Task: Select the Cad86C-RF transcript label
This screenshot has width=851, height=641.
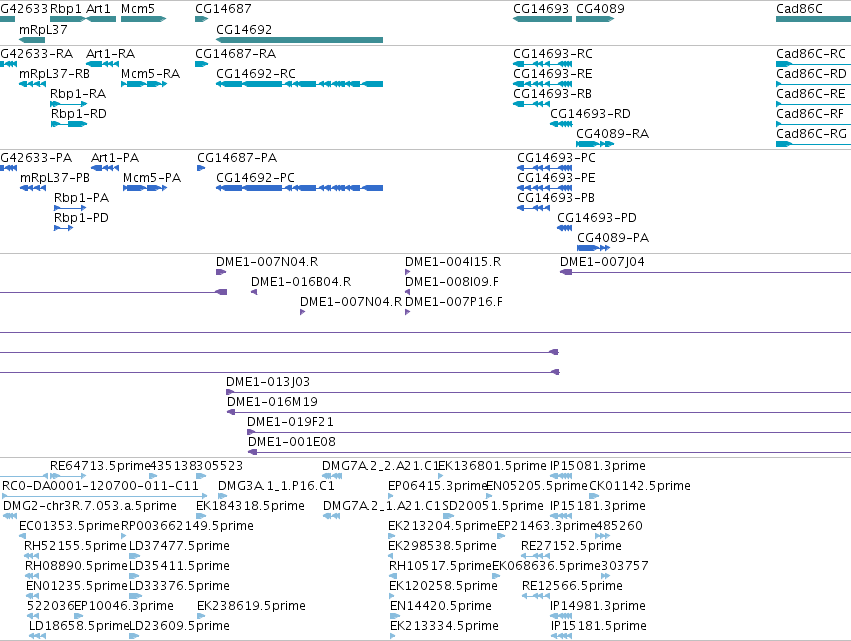Action: pyautogui.click(x=810, y=114)
